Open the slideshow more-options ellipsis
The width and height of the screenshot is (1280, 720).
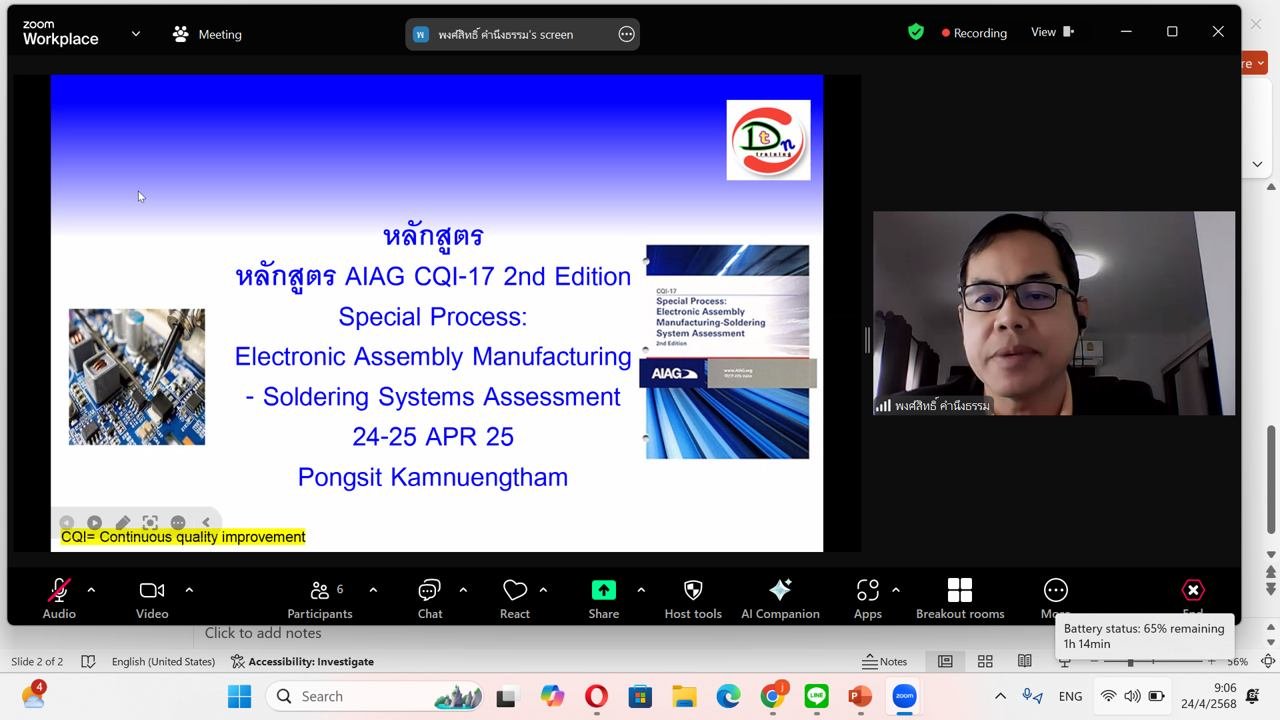point(178,522)
